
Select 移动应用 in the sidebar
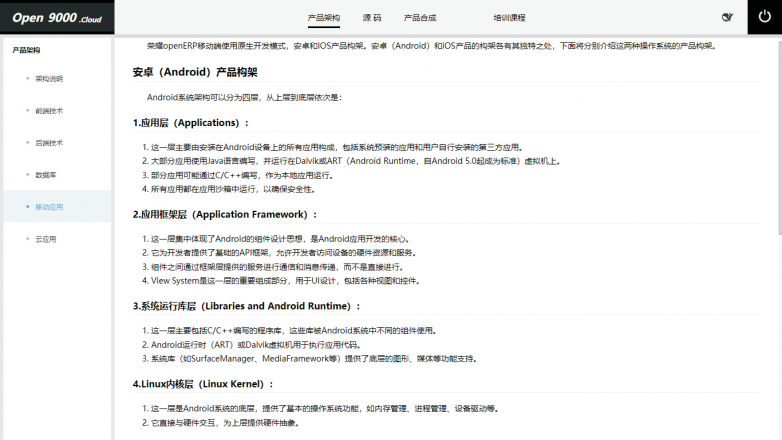pyautogui.click(x=49, y=207)
